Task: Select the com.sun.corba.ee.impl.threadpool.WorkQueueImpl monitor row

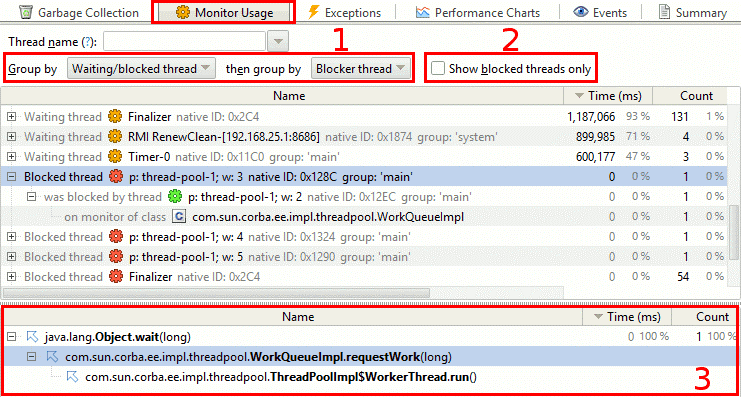Action: (x=364, y=217)
